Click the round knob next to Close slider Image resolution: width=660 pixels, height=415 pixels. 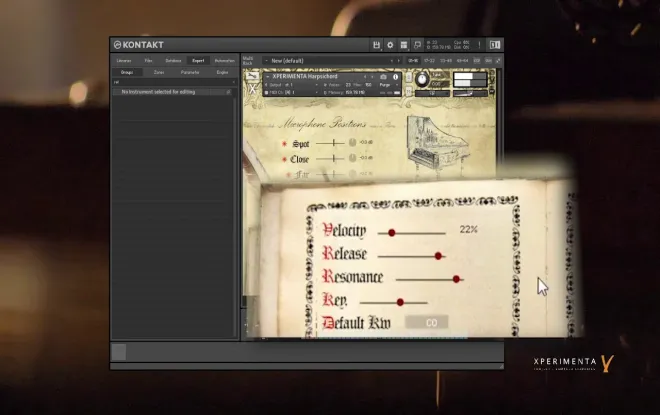click(x=352, y=158)
